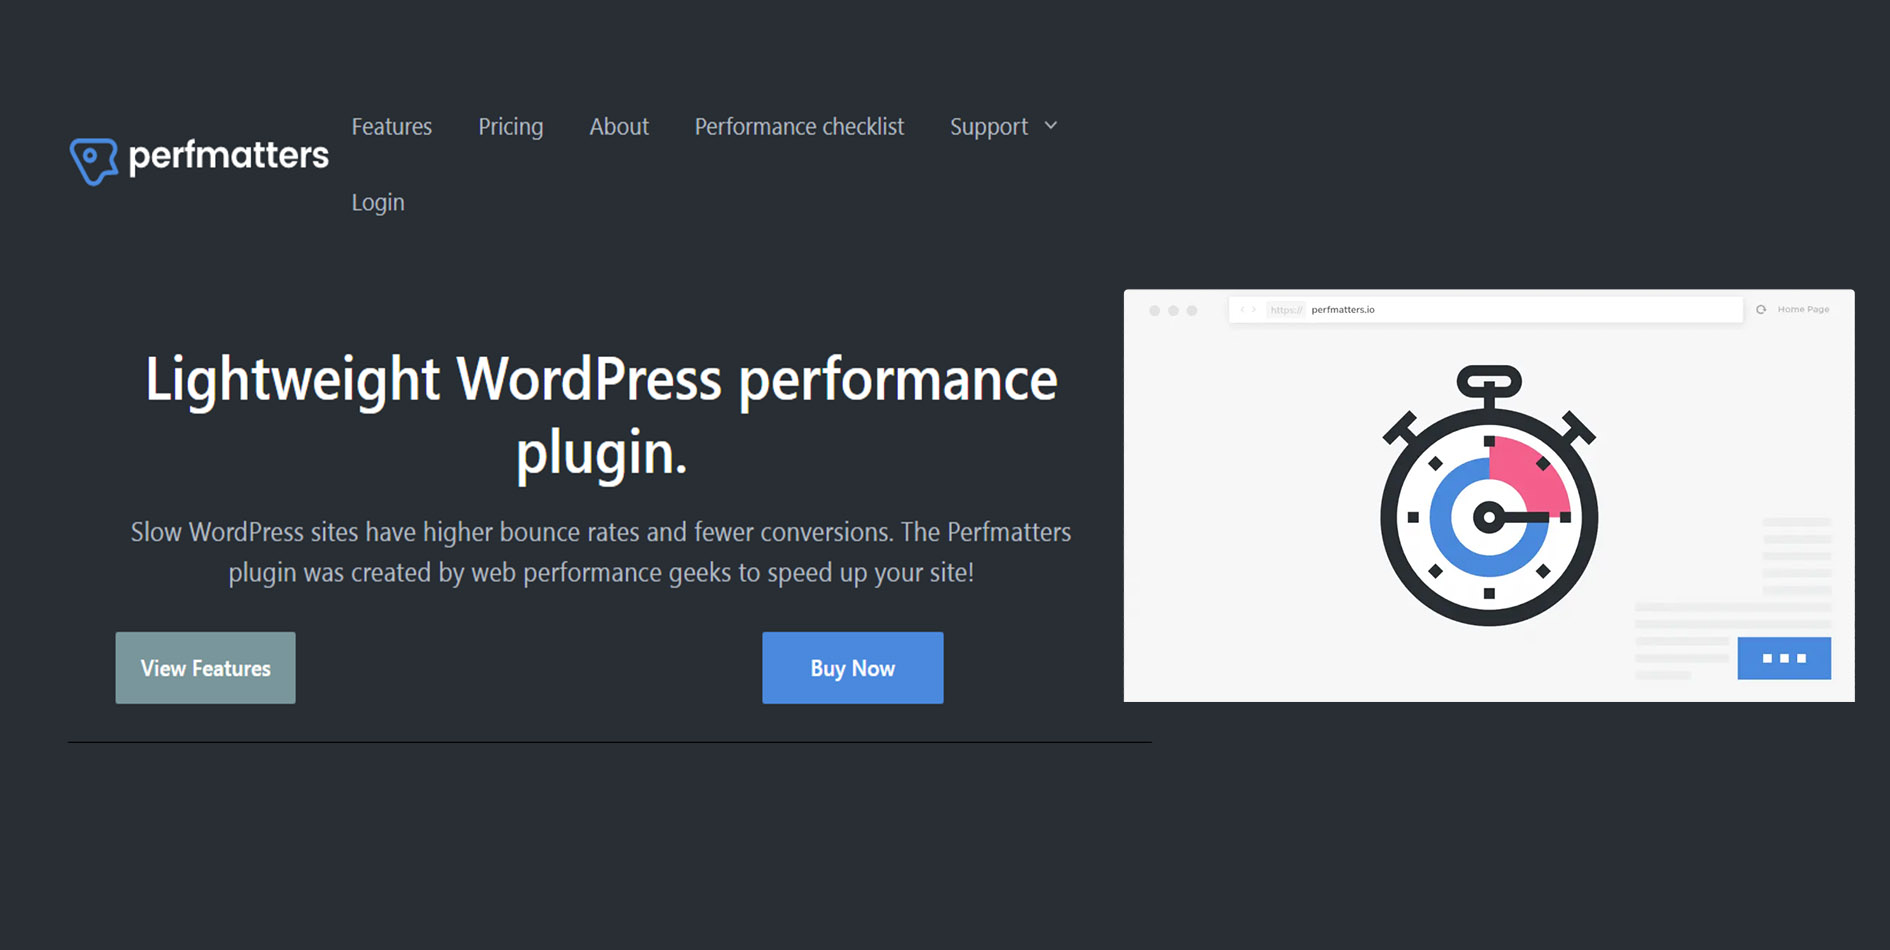
Task: Click the stopwatch's top crown ring
Action: (1488, 381)
